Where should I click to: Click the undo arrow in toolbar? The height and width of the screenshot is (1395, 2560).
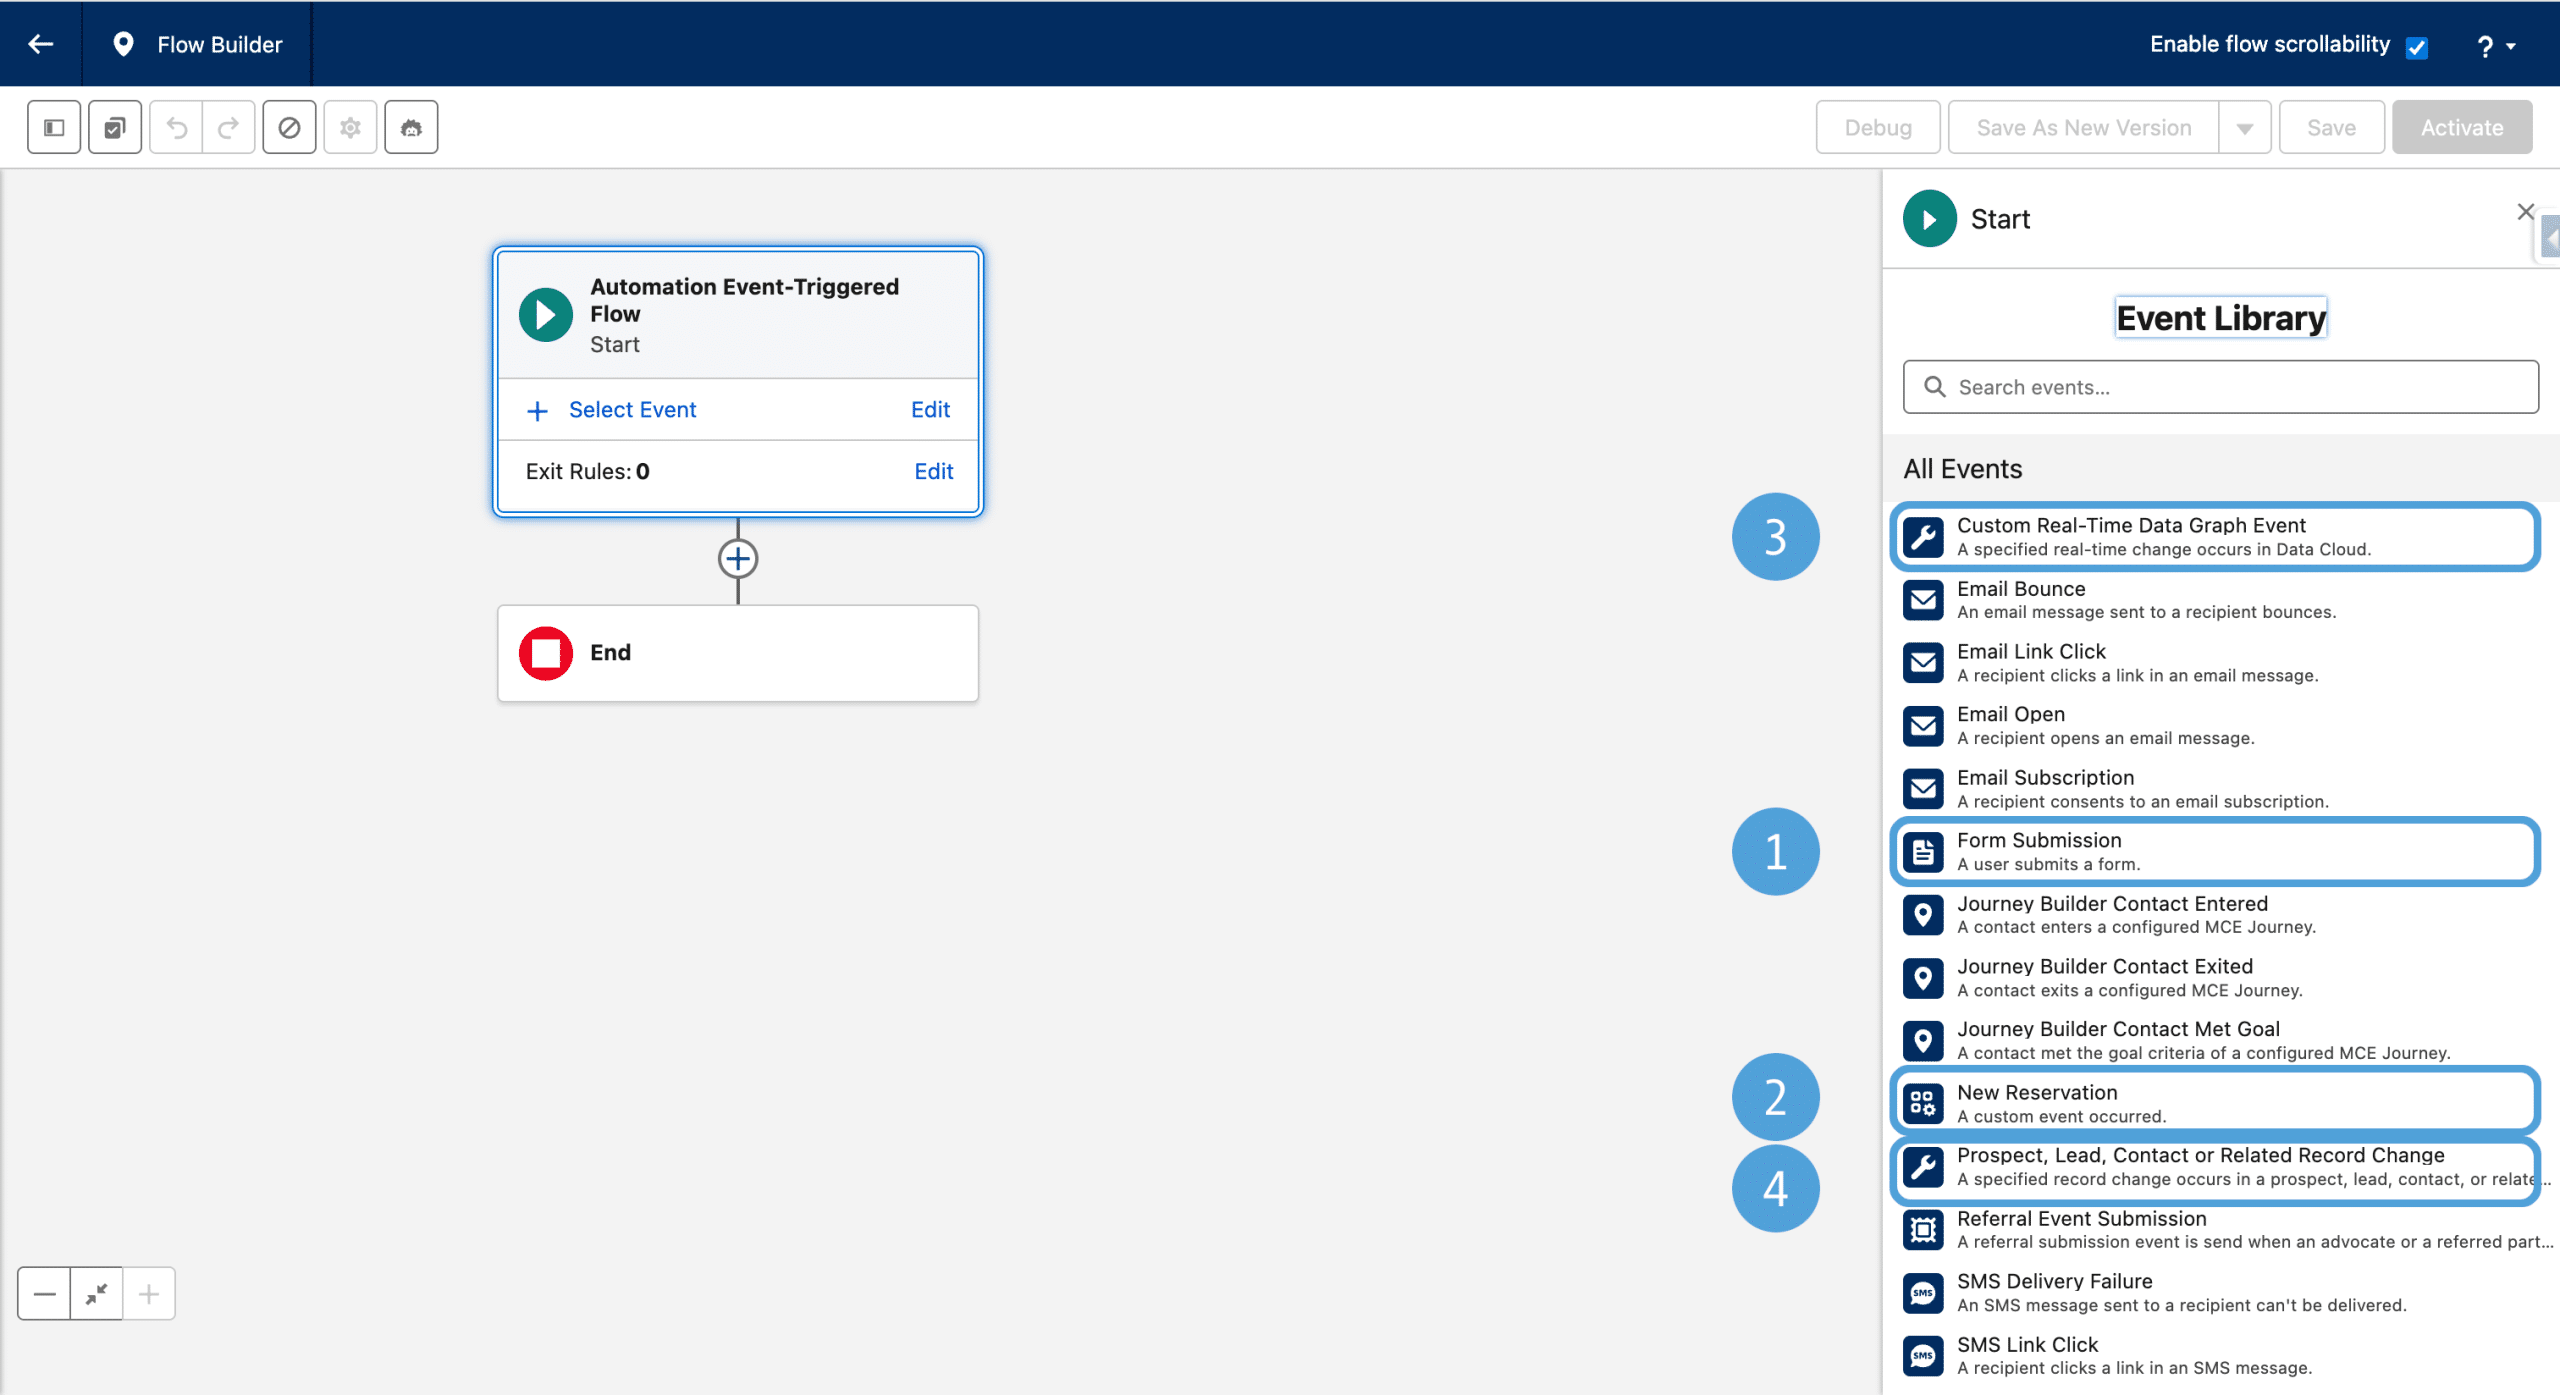pos(177,127)
